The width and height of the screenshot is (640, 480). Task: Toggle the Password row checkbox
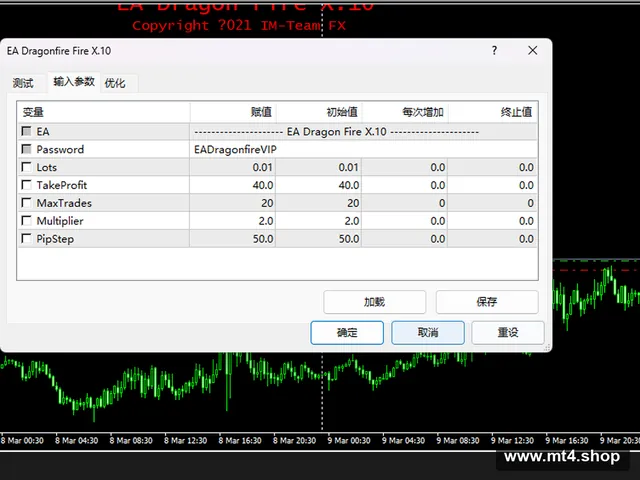[x=27, y=149]
